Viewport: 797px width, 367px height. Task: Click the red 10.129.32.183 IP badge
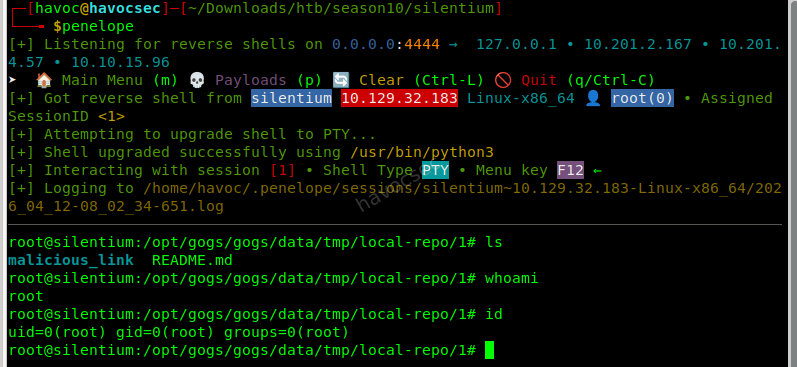click(400, 98)
